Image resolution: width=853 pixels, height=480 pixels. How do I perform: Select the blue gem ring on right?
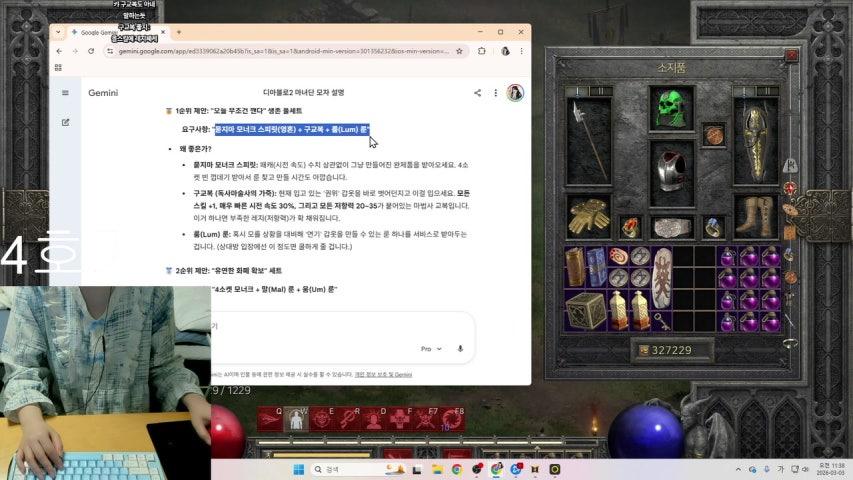pos(713,227)
